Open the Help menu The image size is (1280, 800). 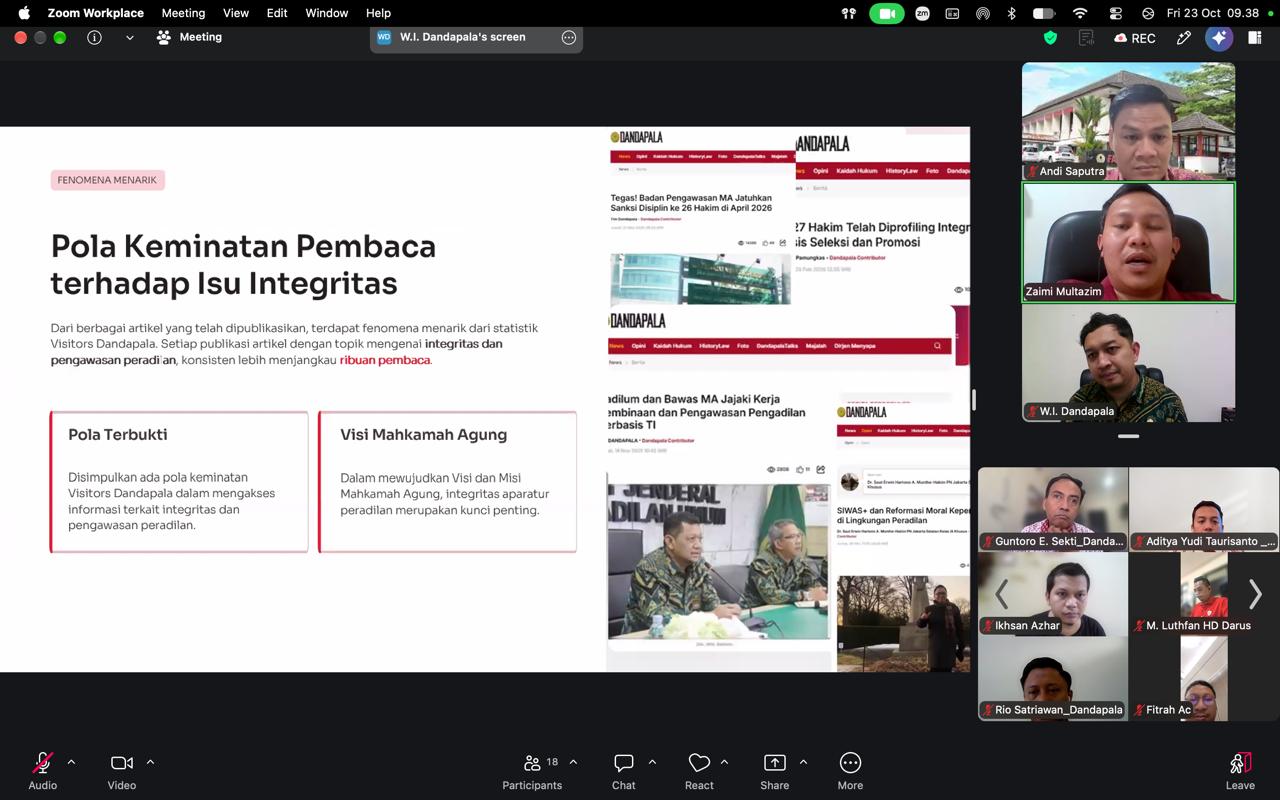[x=378, y=13]
